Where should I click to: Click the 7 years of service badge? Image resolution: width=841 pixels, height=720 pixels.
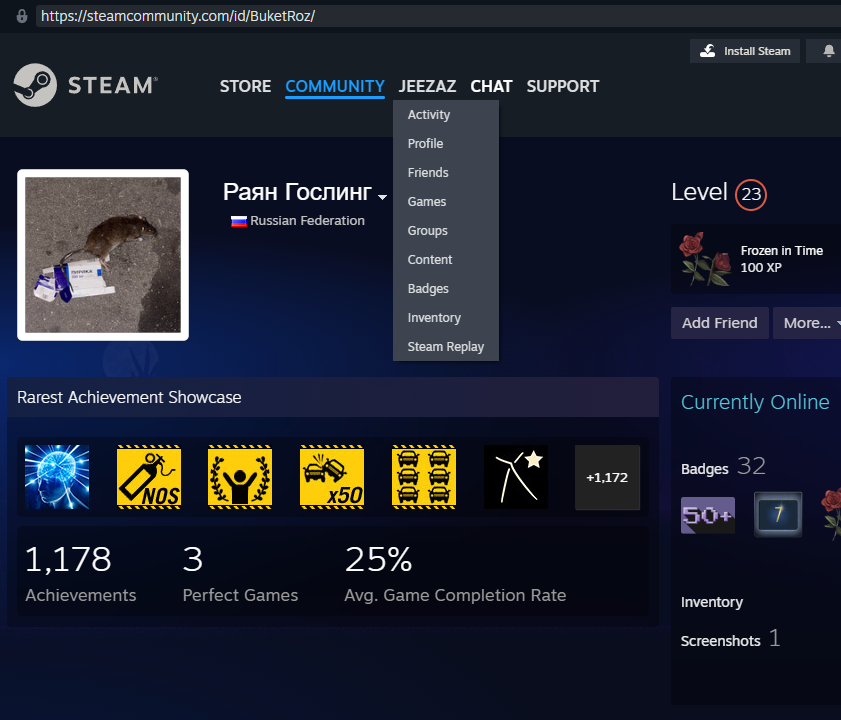click(778, 515)
